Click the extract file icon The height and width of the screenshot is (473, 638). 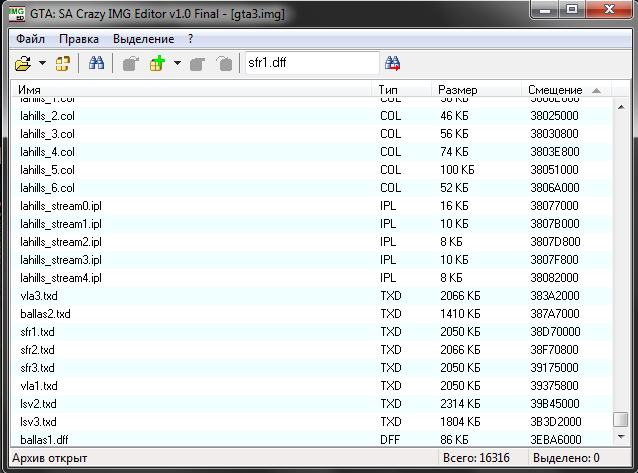point(131,64)
